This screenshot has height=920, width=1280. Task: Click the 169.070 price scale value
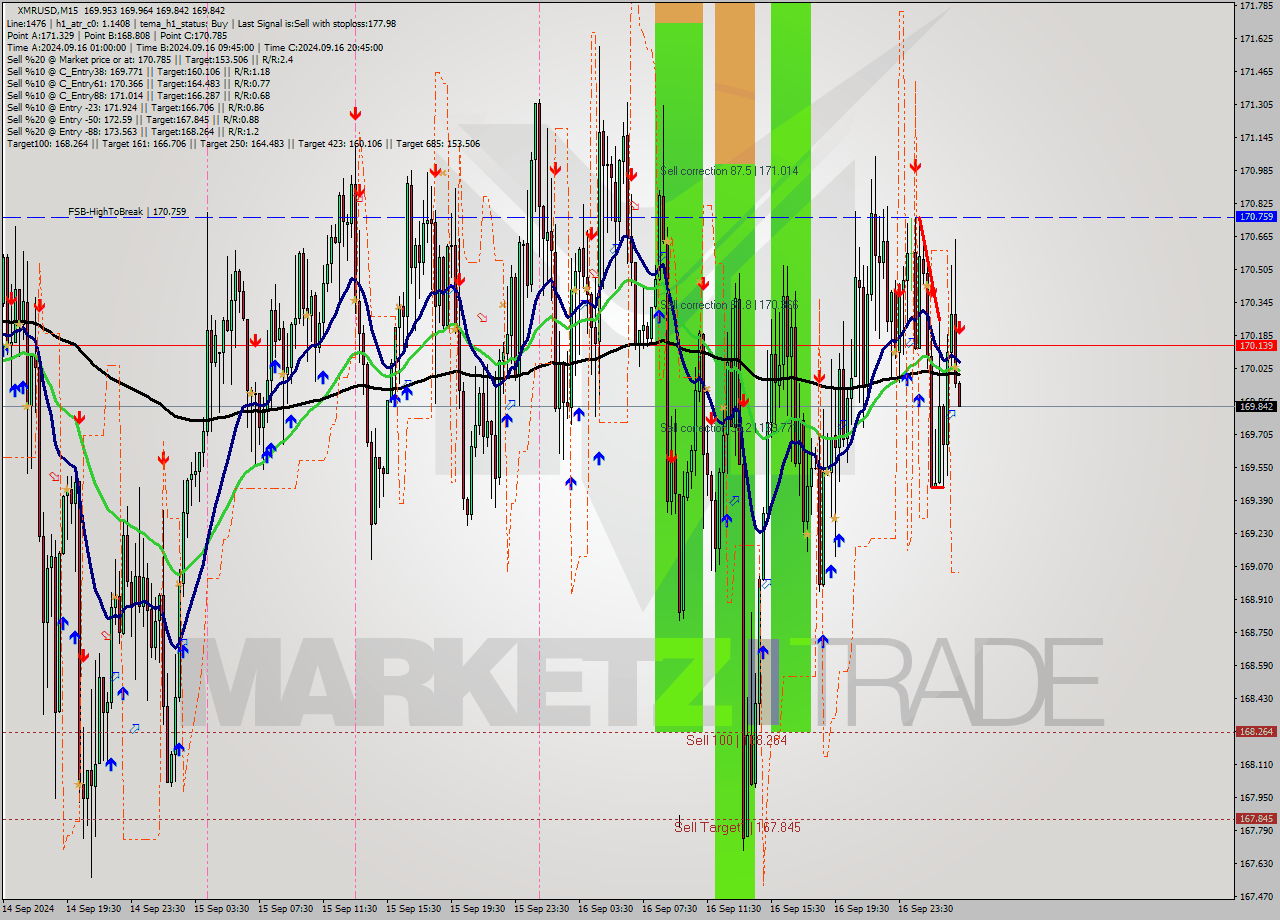click(x=1256, y=566)
